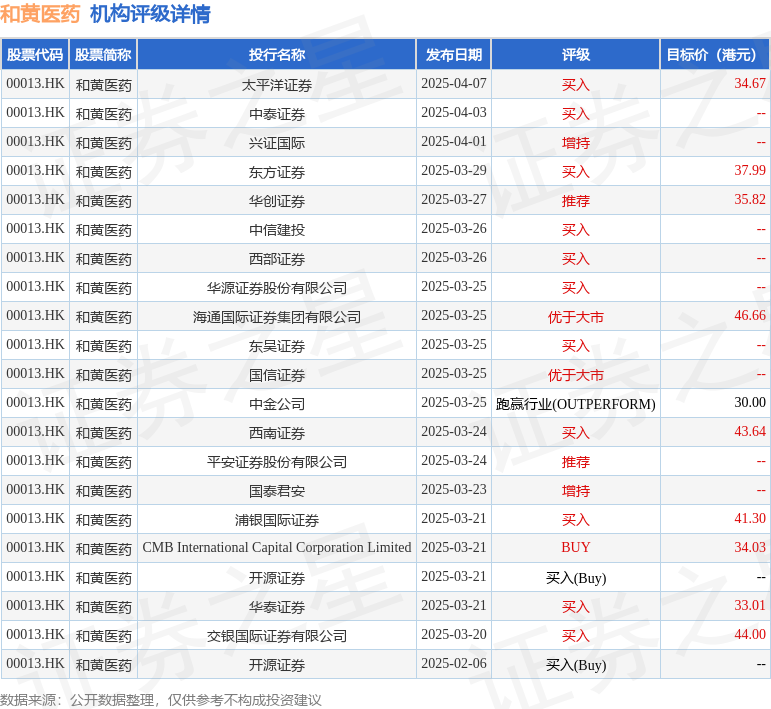Viewport: 771px width, 709px height.
Task: Click 开源证券 in the 2025-02-06 row
Action: (277, 665)
